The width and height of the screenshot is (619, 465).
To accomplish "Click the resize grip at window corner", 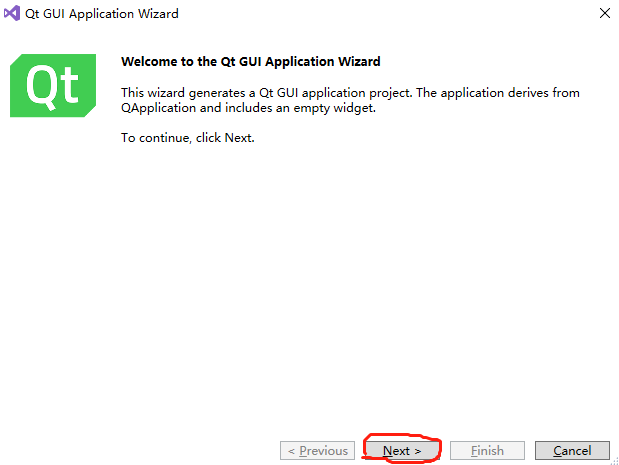I will click(x=614, y=461).
